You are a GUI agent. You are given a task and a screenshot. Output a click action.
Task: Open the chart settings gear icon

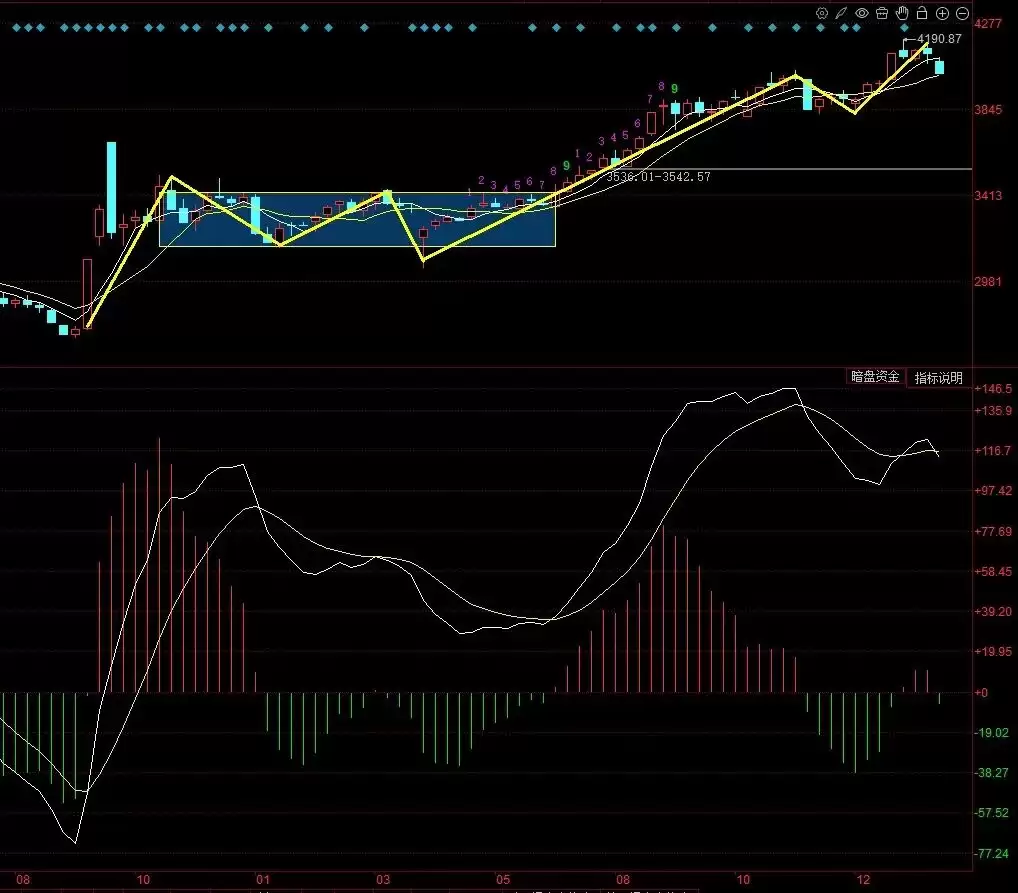click(x=821, y=13)
